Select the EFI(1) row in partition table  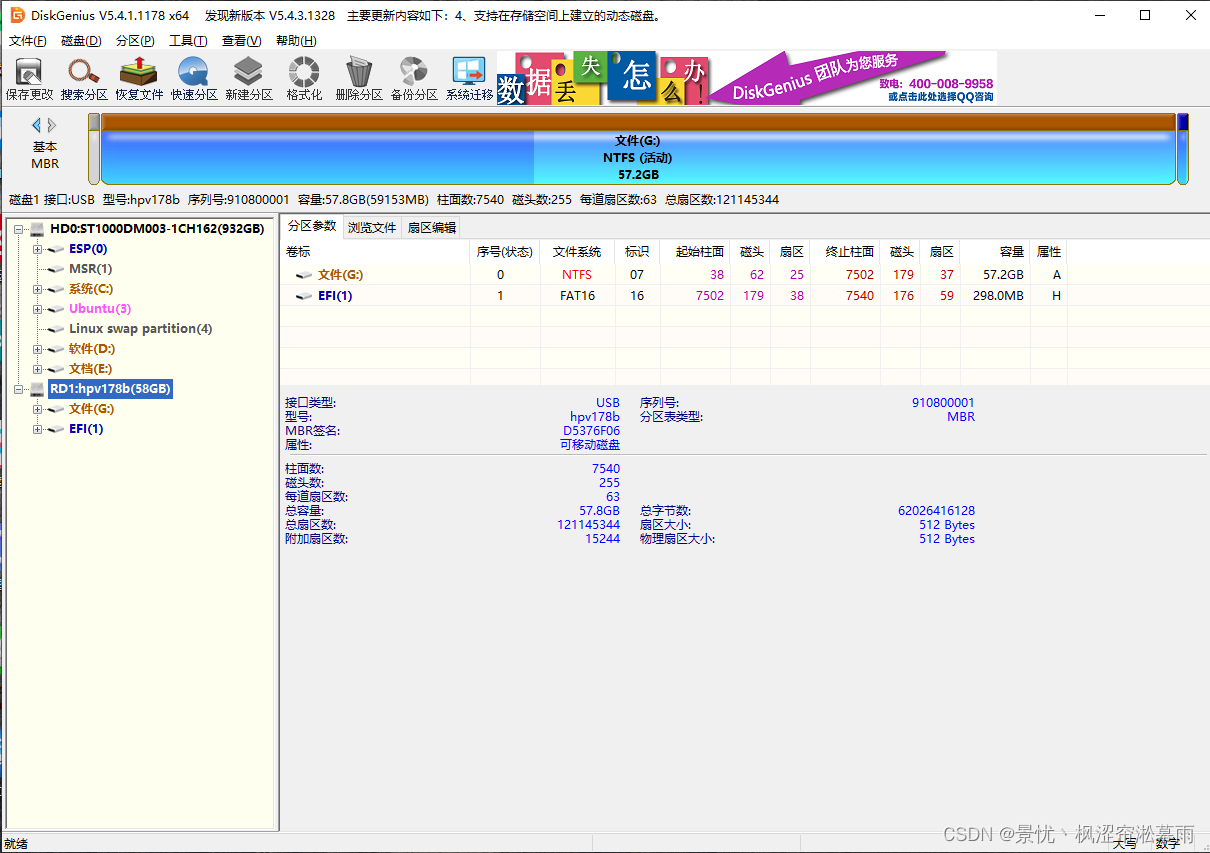[x=335, y=296]
